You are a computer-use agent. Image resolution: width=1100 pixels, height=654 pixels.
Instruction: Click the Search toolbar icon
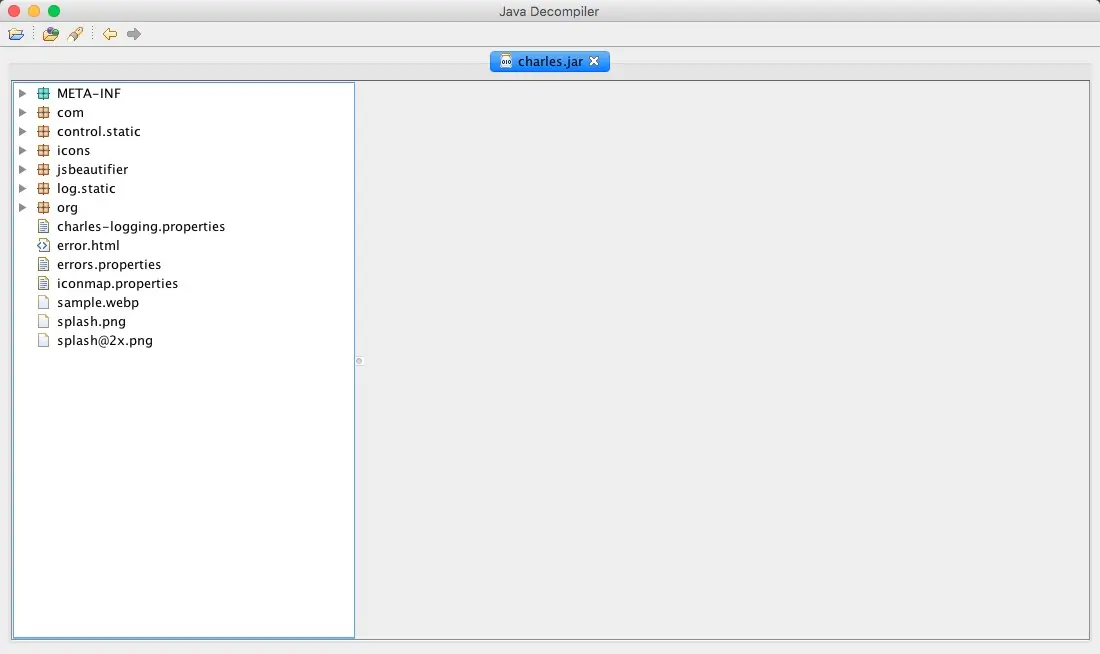point(75,34)
